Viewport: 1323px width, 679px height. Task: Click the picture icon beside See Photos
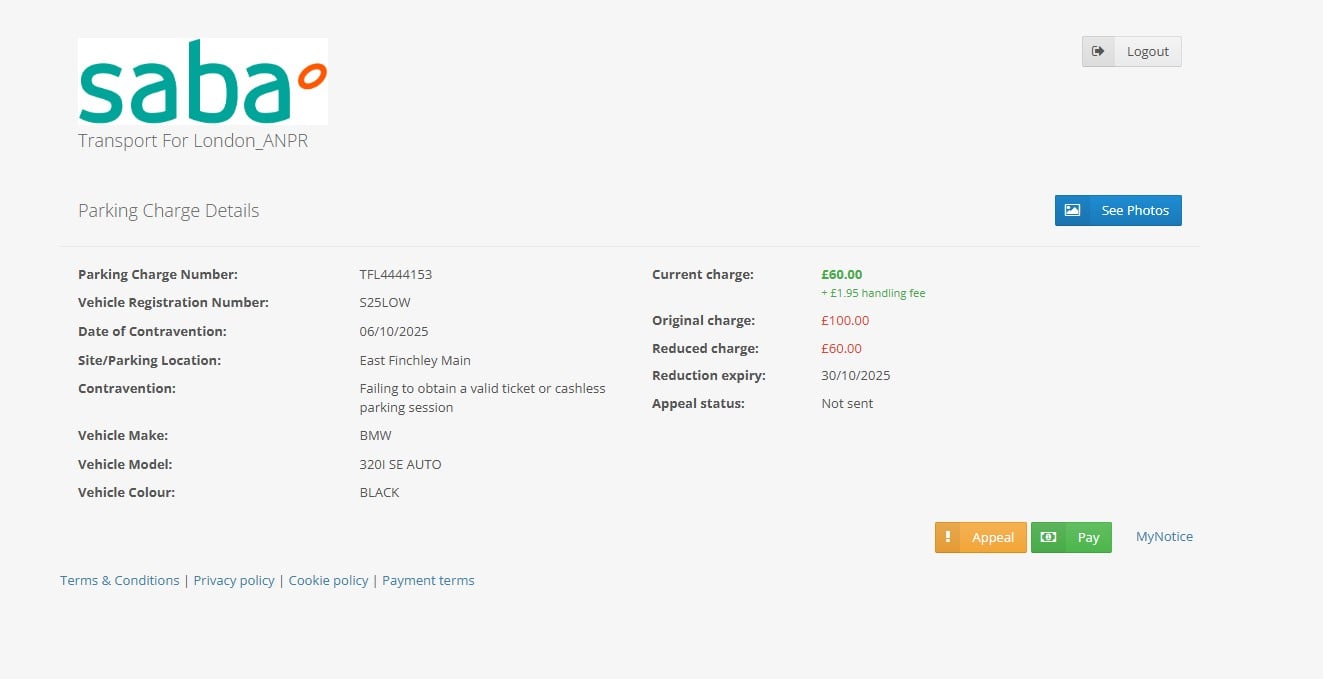click(1072, 211)
